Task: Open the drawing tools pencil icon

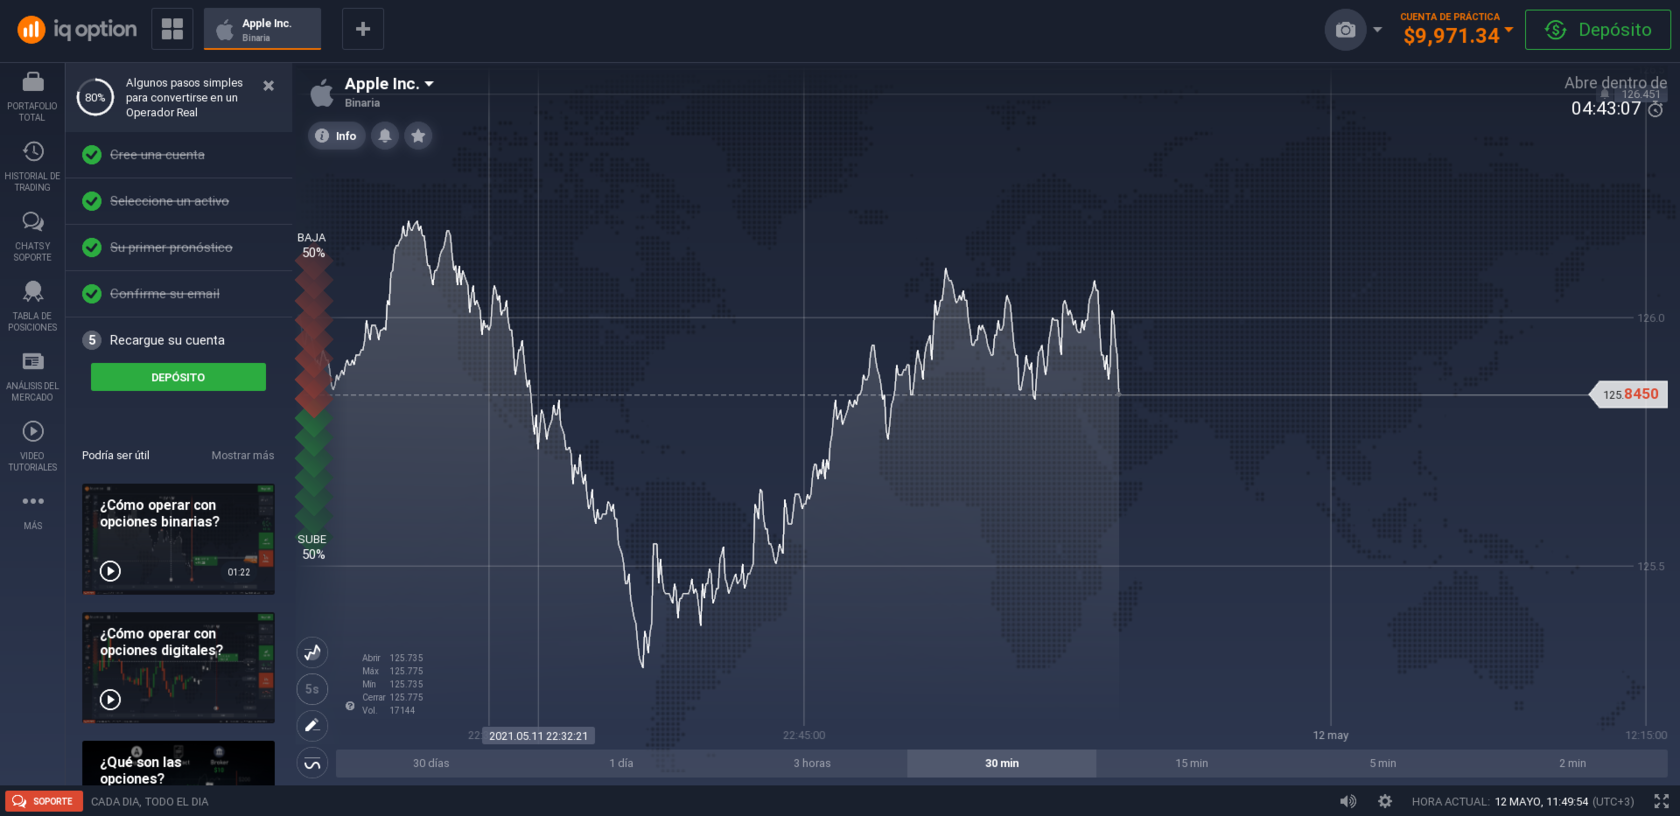Action: pyautogui.click(x=312, y=726)
